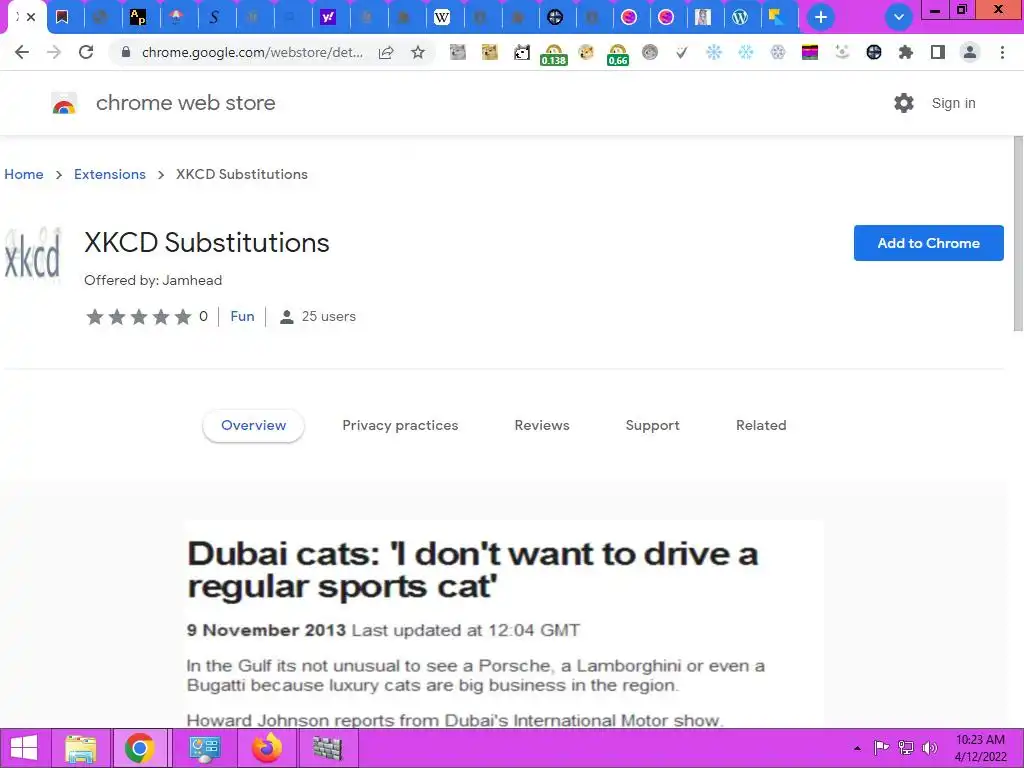Click the checkmark extension icon
This screenshot has width=1024, height=768.
681,52
